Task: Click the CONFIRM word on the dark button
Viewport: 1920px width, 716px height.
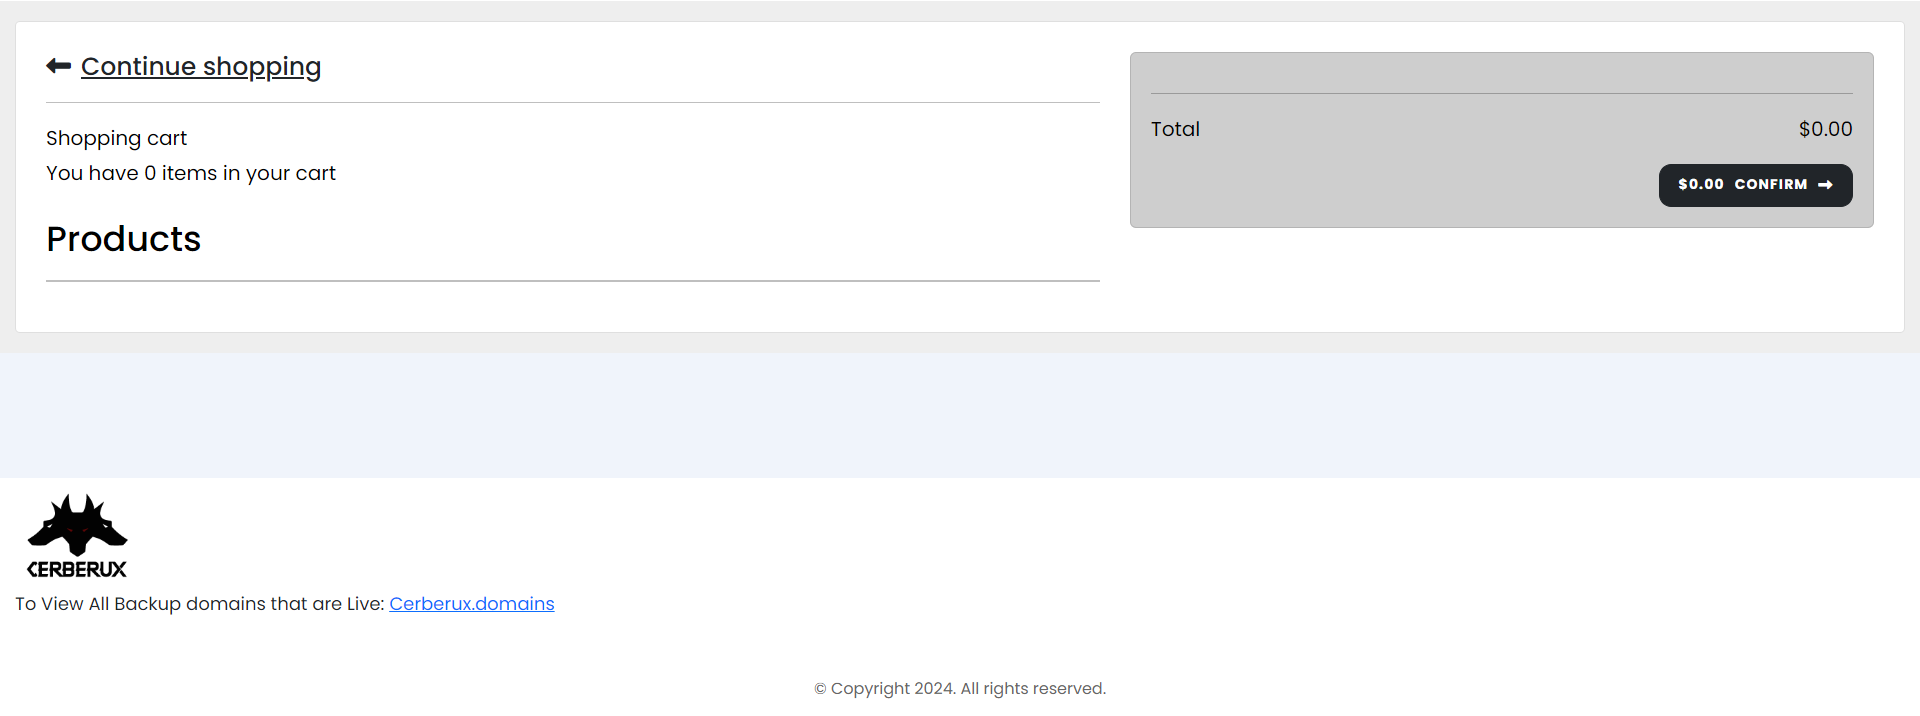Action: [x=1771, y=185]
